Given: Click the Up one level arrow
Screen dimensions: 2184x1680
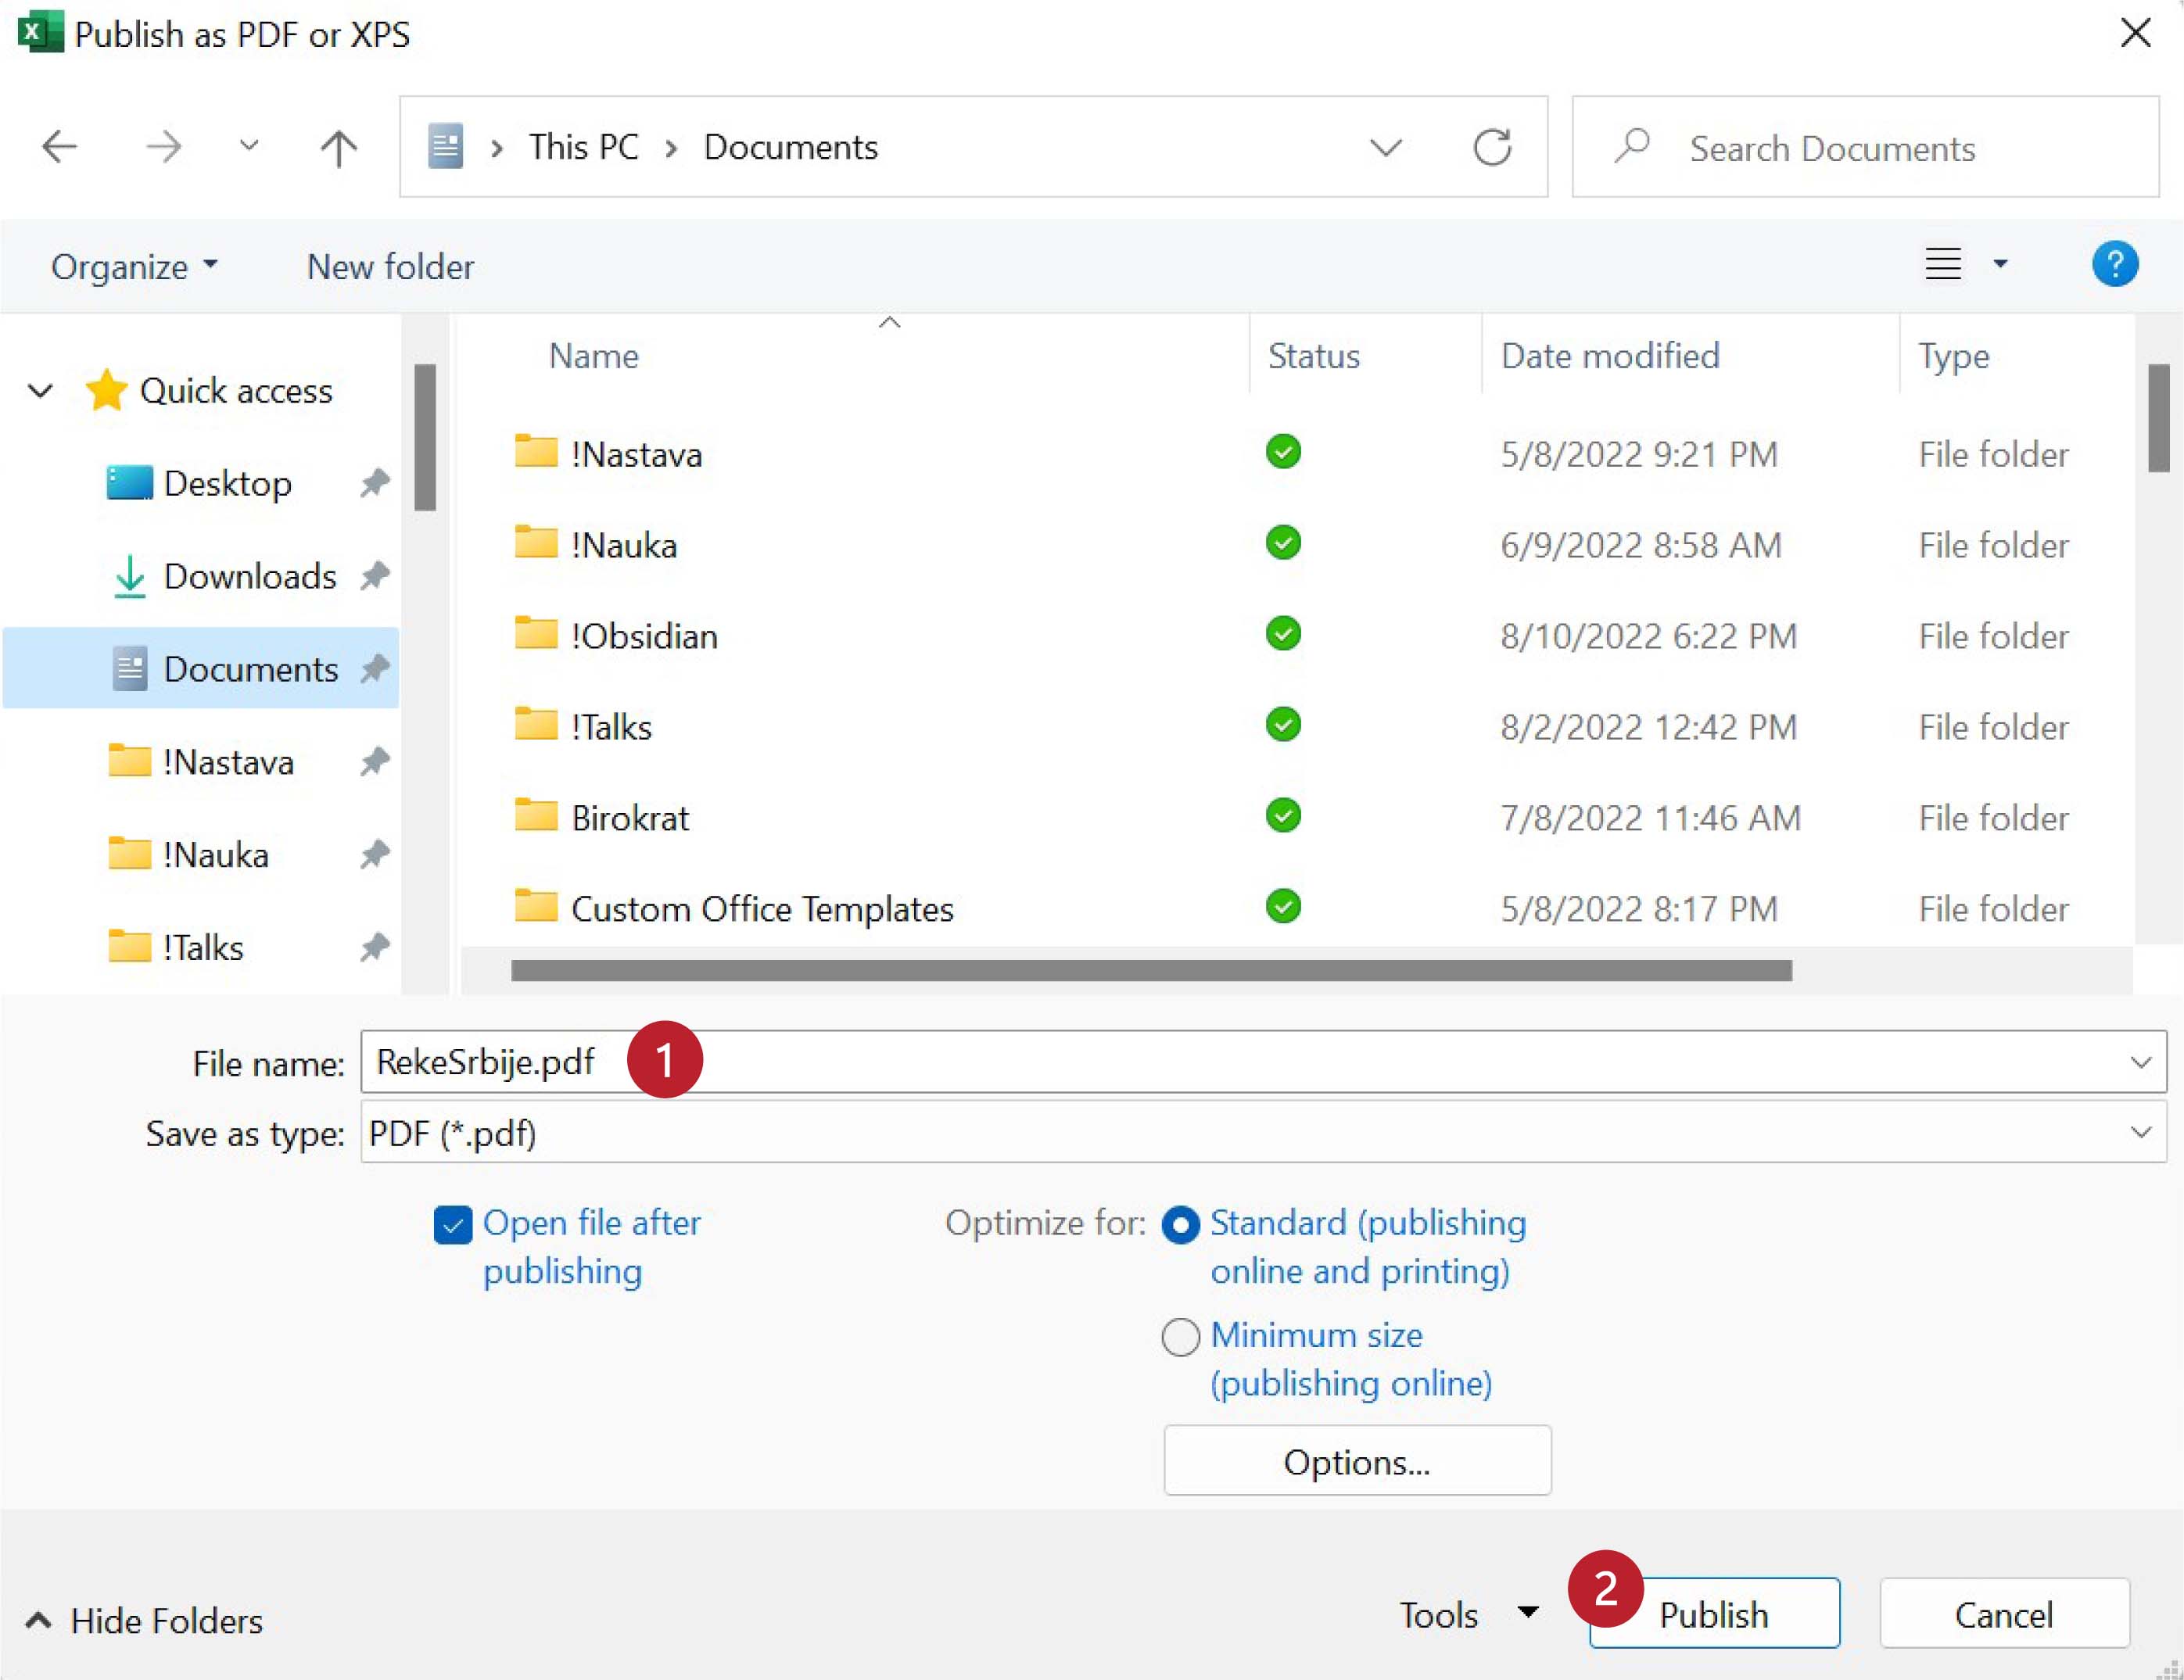Looking at the screenshot, I should coord(338,148).
